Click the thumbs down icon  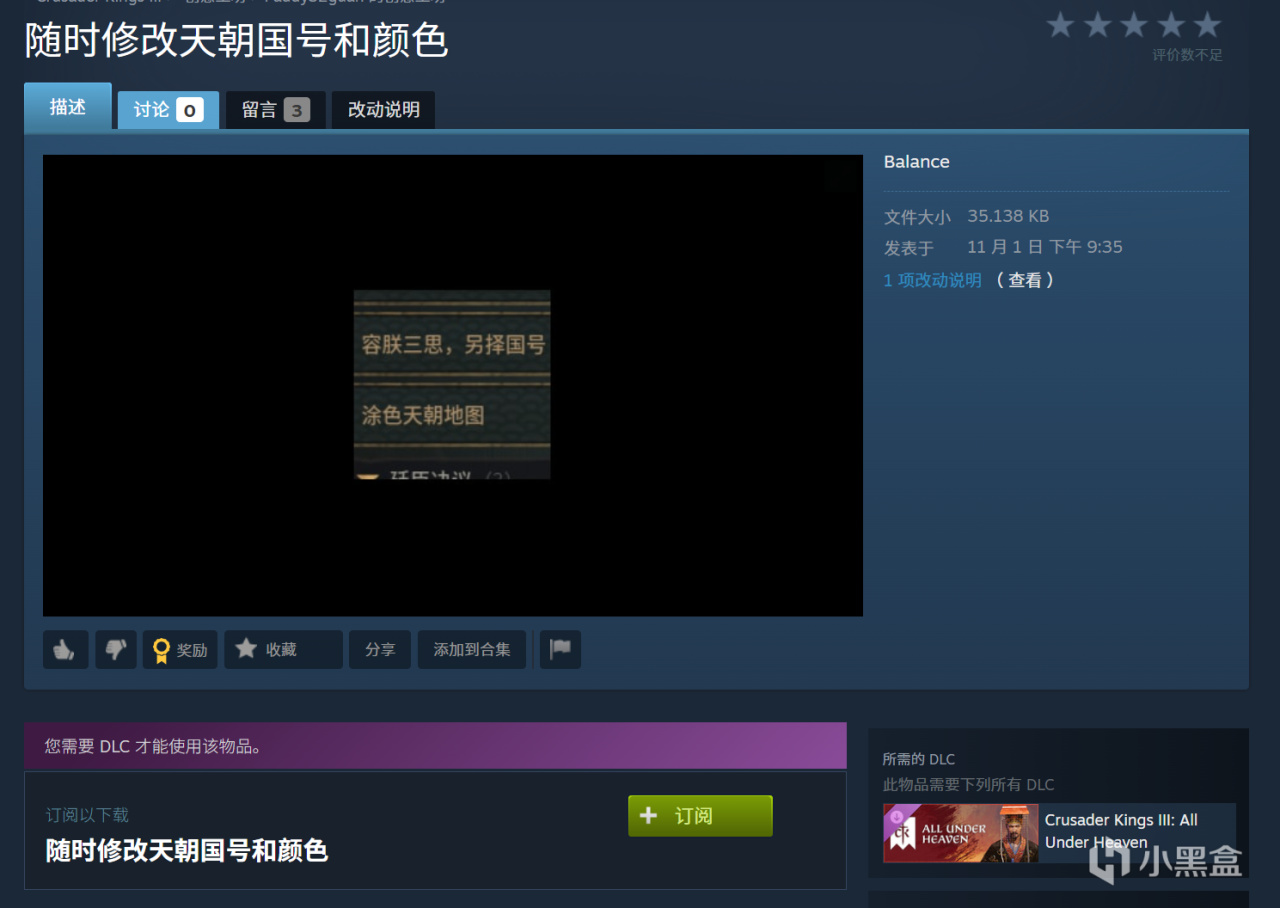(116, 650)
